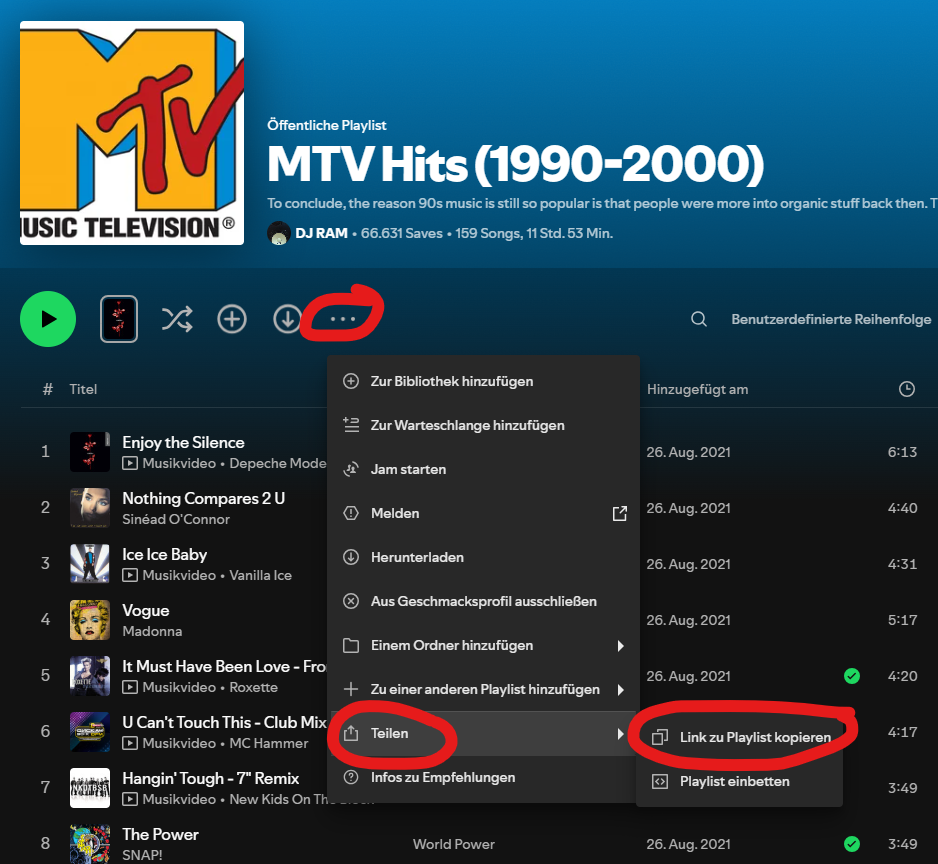Open DJ RAM profile link
The image size is (938, 864).
pos(321,233)
